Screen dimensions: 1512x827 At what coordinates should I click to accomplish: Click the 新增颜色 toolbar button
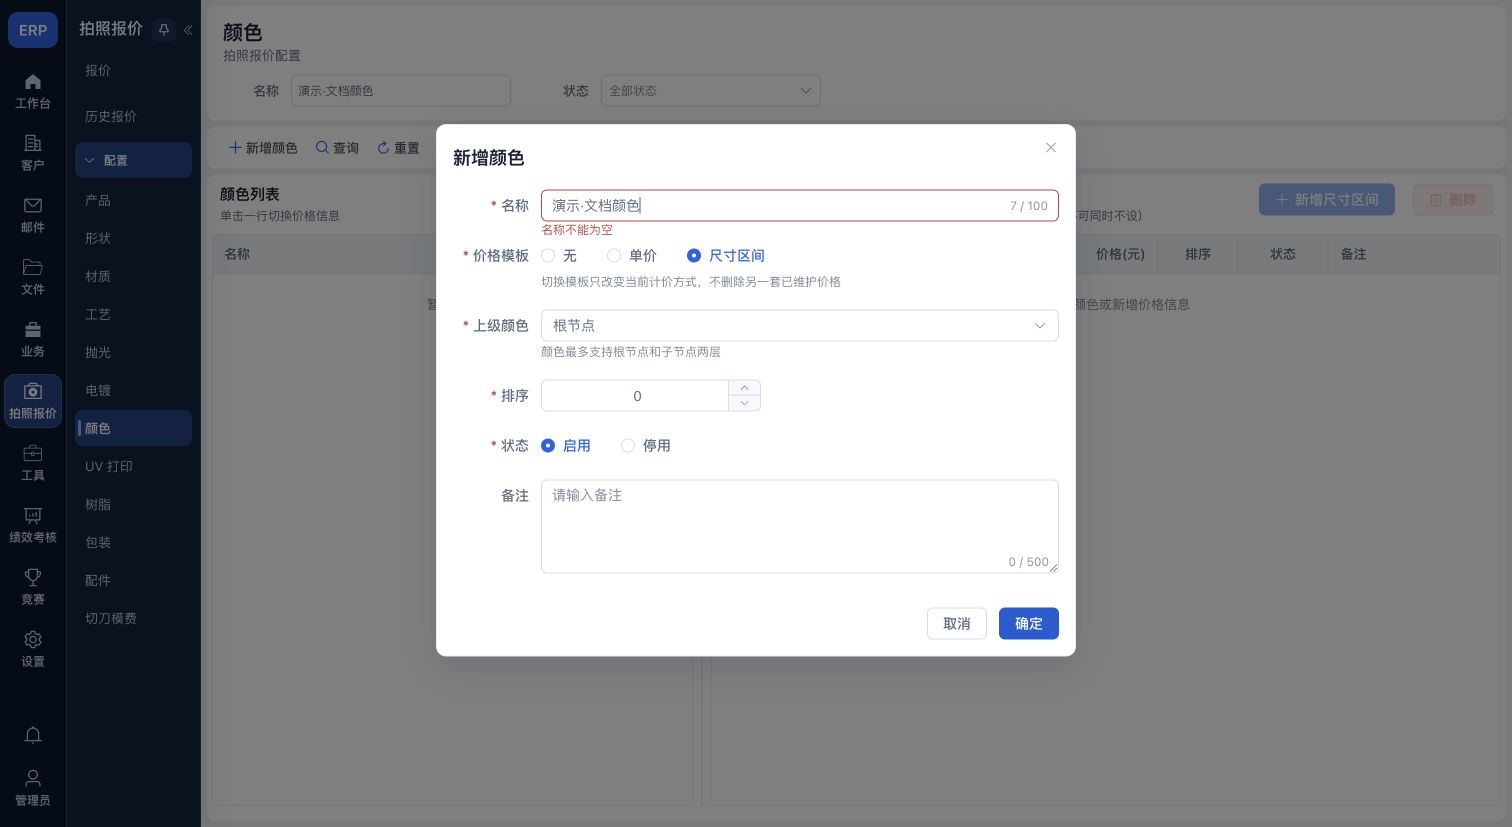click(263, 148)
